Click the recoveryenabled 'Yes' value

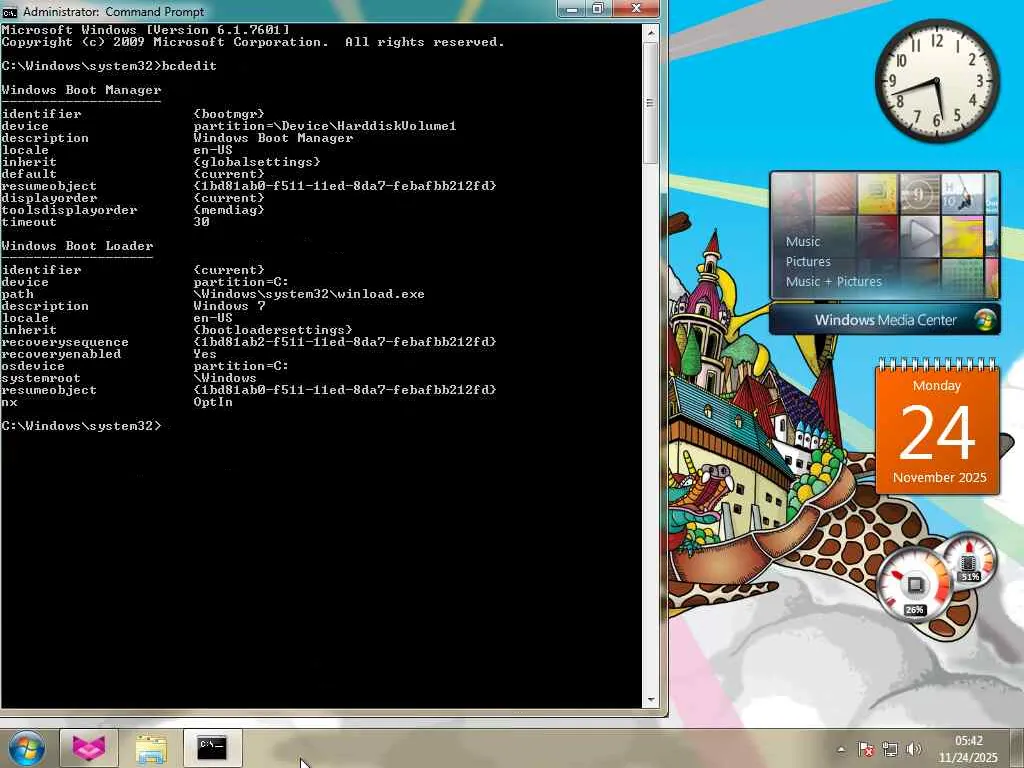pos(205,354)
